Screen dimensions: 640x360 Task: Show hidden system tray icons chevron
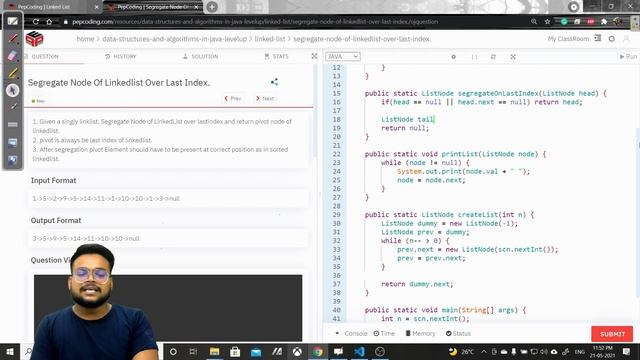tap(484, 351)
